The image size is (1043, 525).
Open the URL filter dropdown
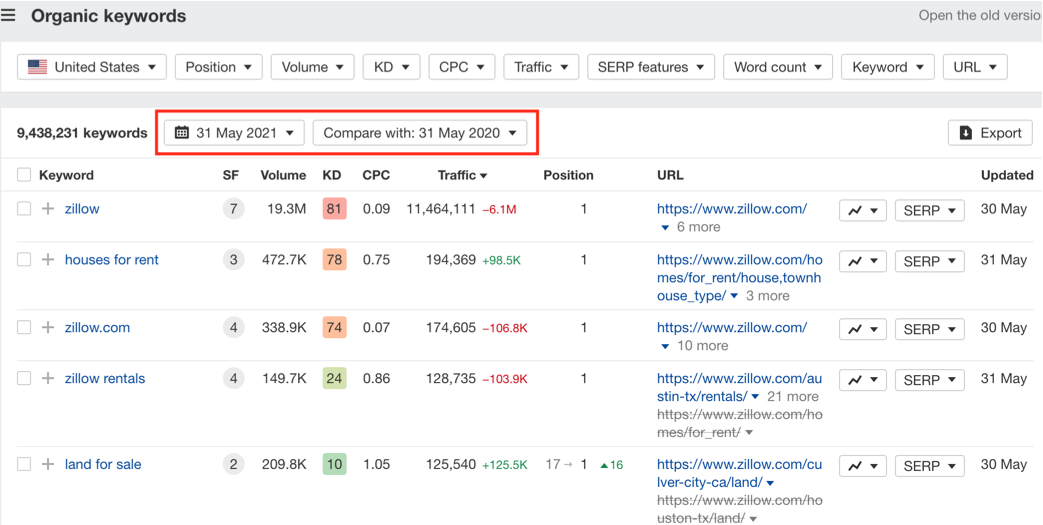975,67
